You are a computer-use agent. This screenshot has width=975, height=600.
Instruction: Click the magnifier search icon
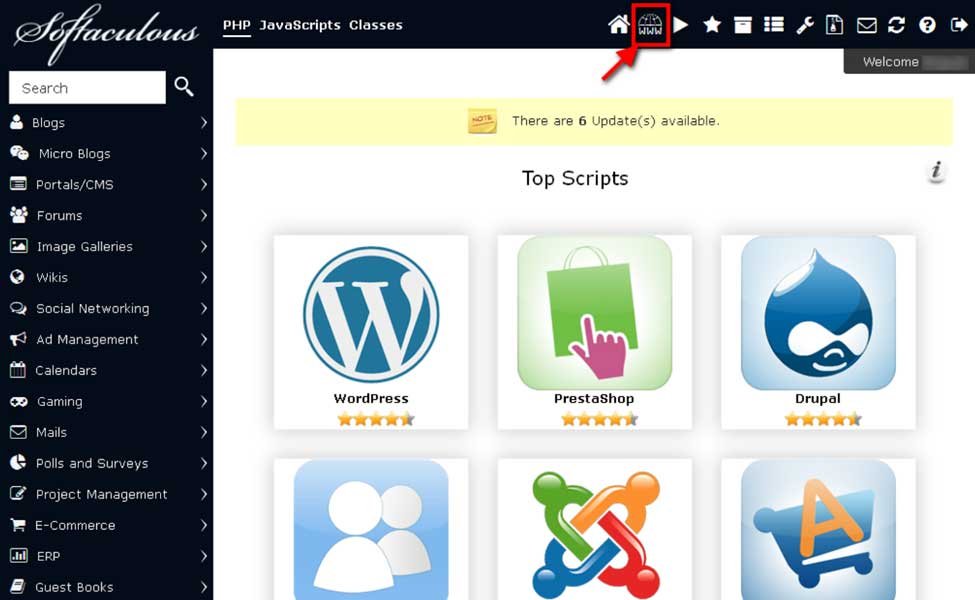[184, 86]
